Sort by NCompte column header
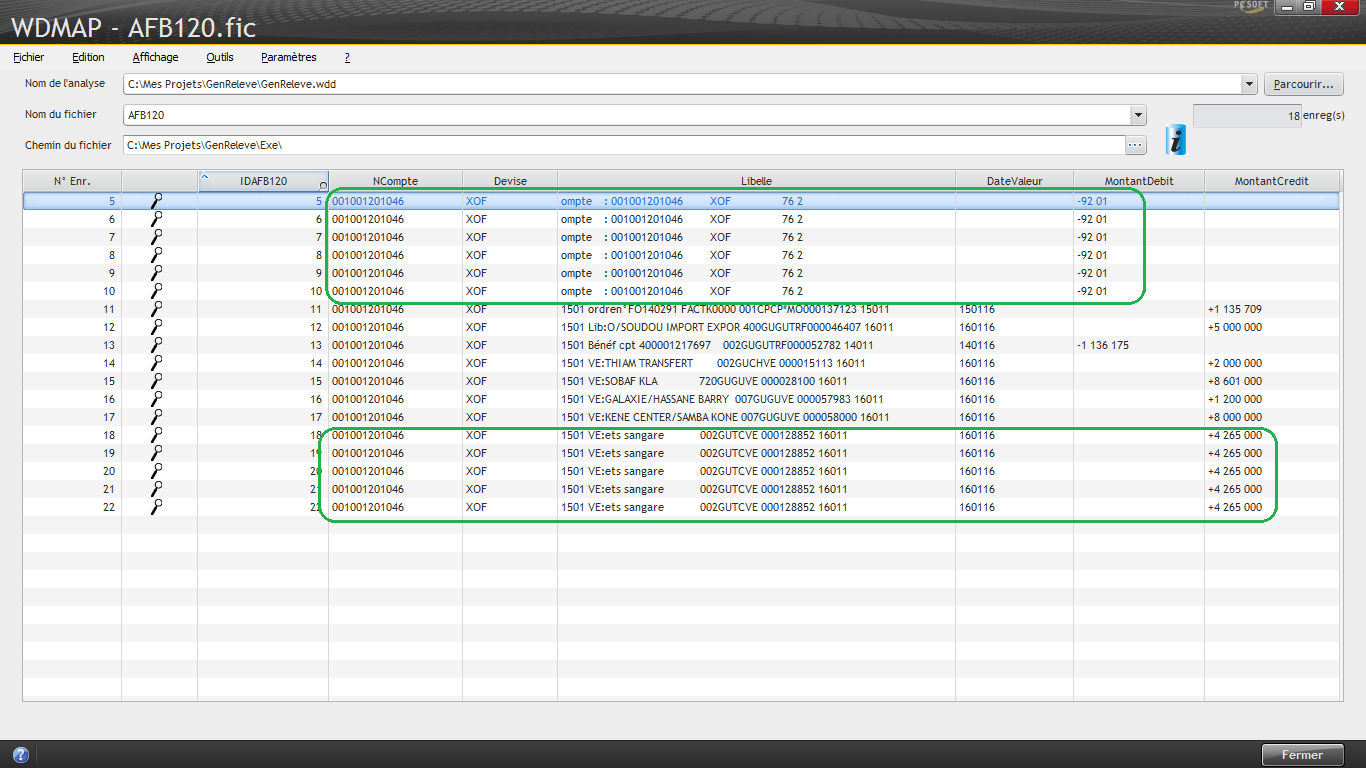 click(395, 181)
